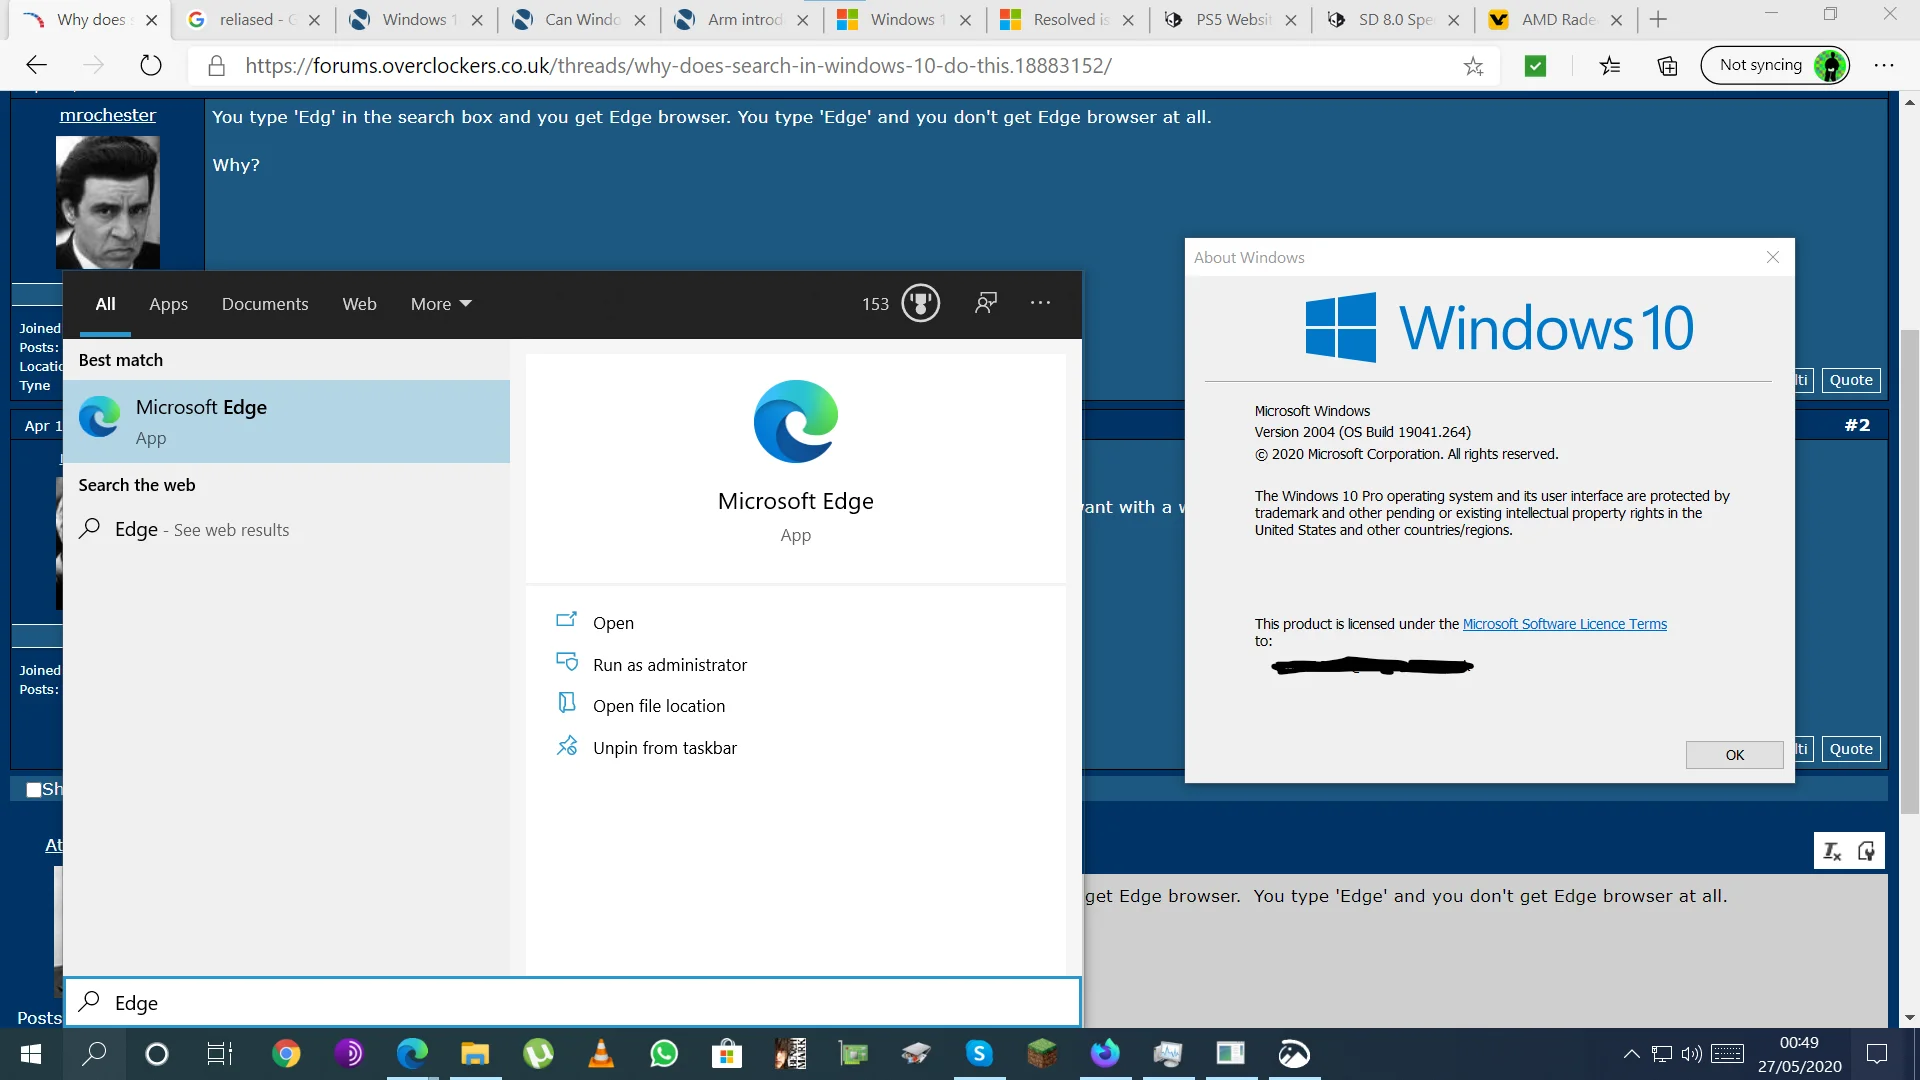Image resolution: width=1920 pixels, height=1080 pixels.
Task: Switch to the Apps search tab
Action: click(x=168, y=304)
